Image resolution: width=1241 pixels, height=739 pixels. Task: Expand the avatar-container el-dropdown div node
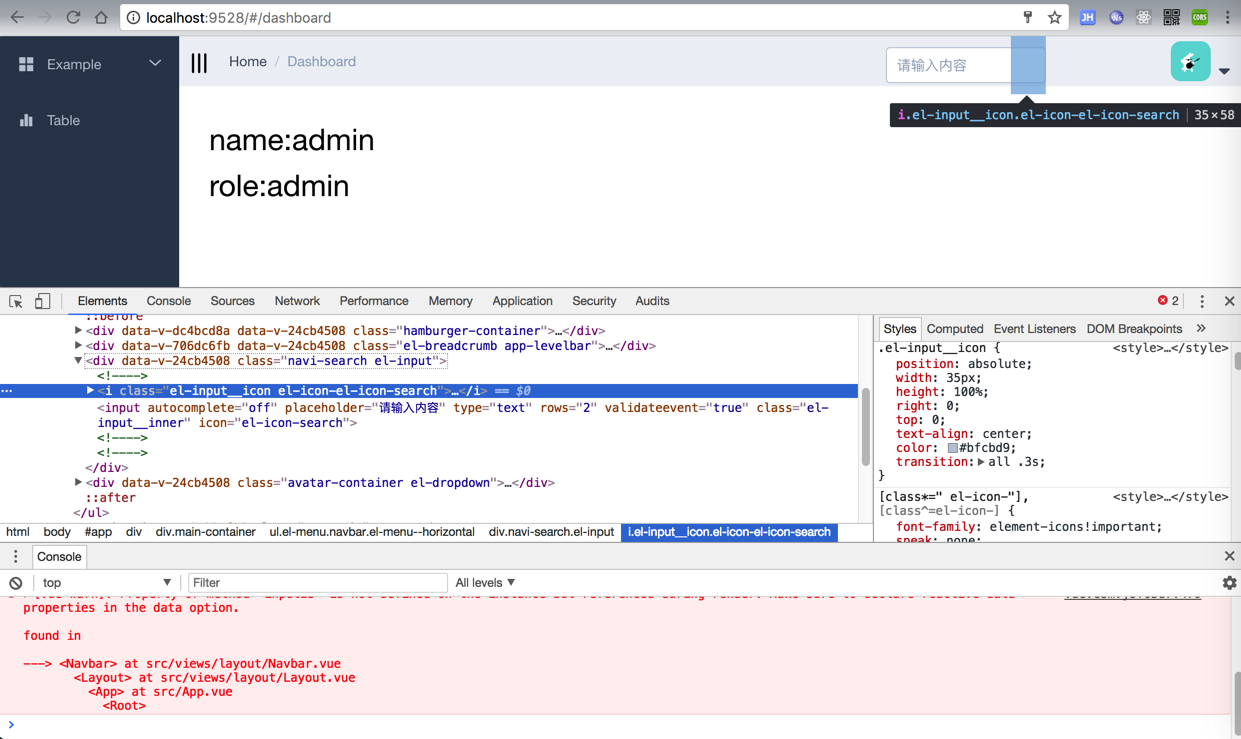pyautogui.click(x=78, y=482)
